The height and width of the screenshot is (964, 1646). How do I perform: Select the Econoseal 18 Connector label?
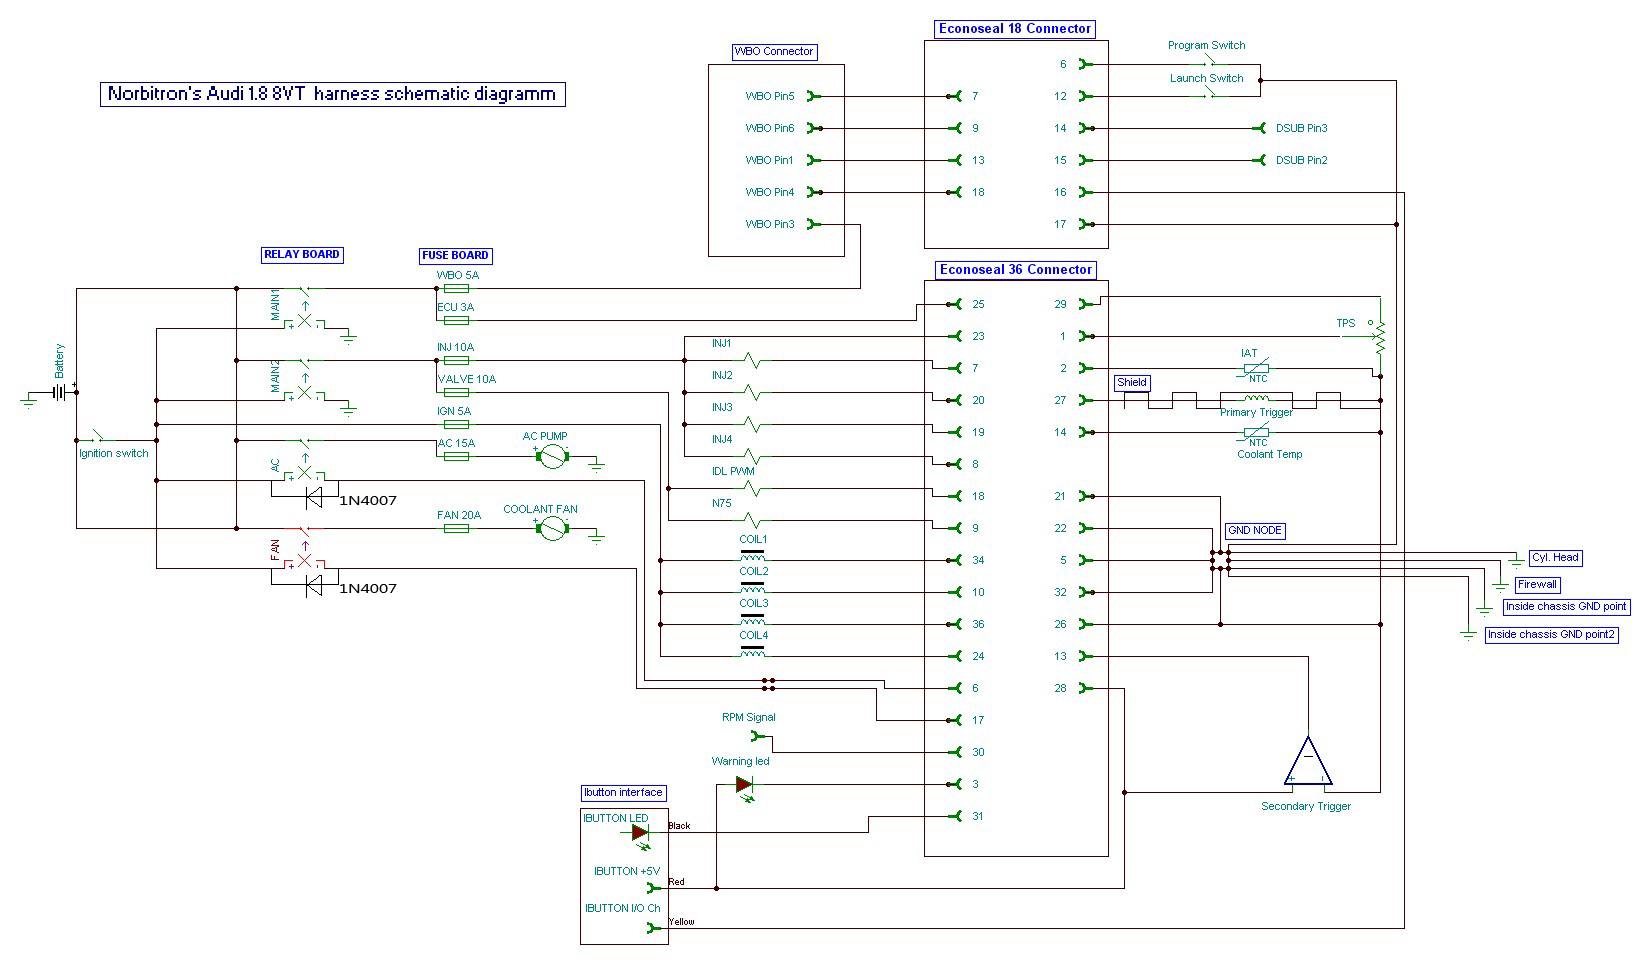point(1015,29)
